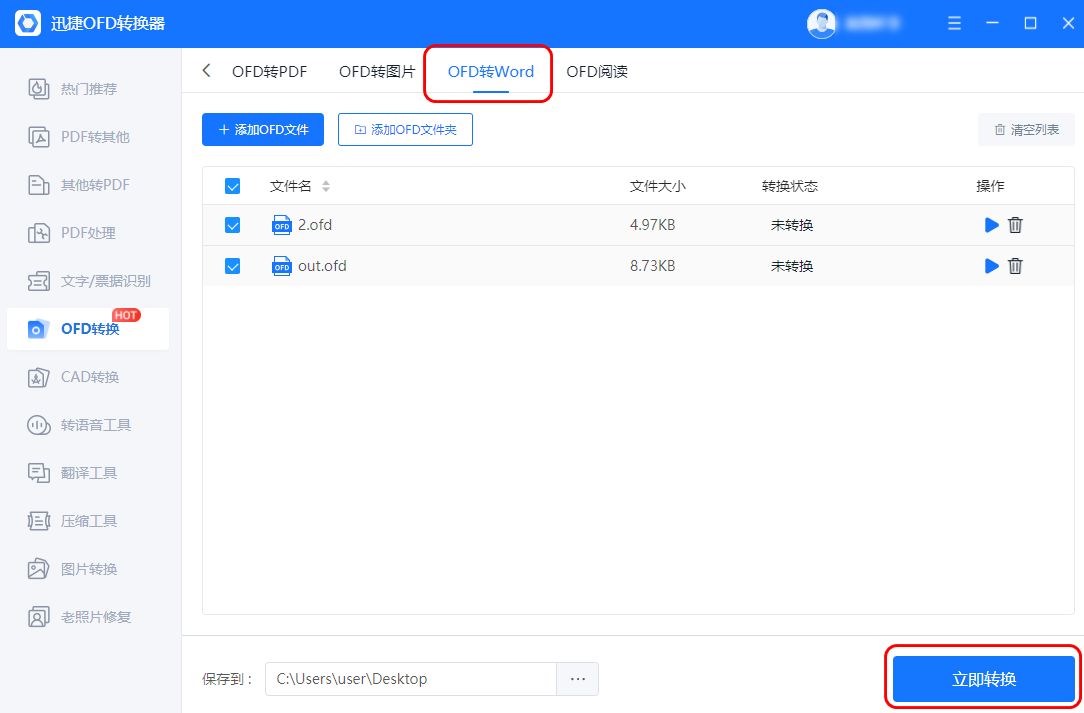The image size is (1084, 713).
Task: Click 添加OFD文件夹 to add a folder
Action: click(405, 129)
